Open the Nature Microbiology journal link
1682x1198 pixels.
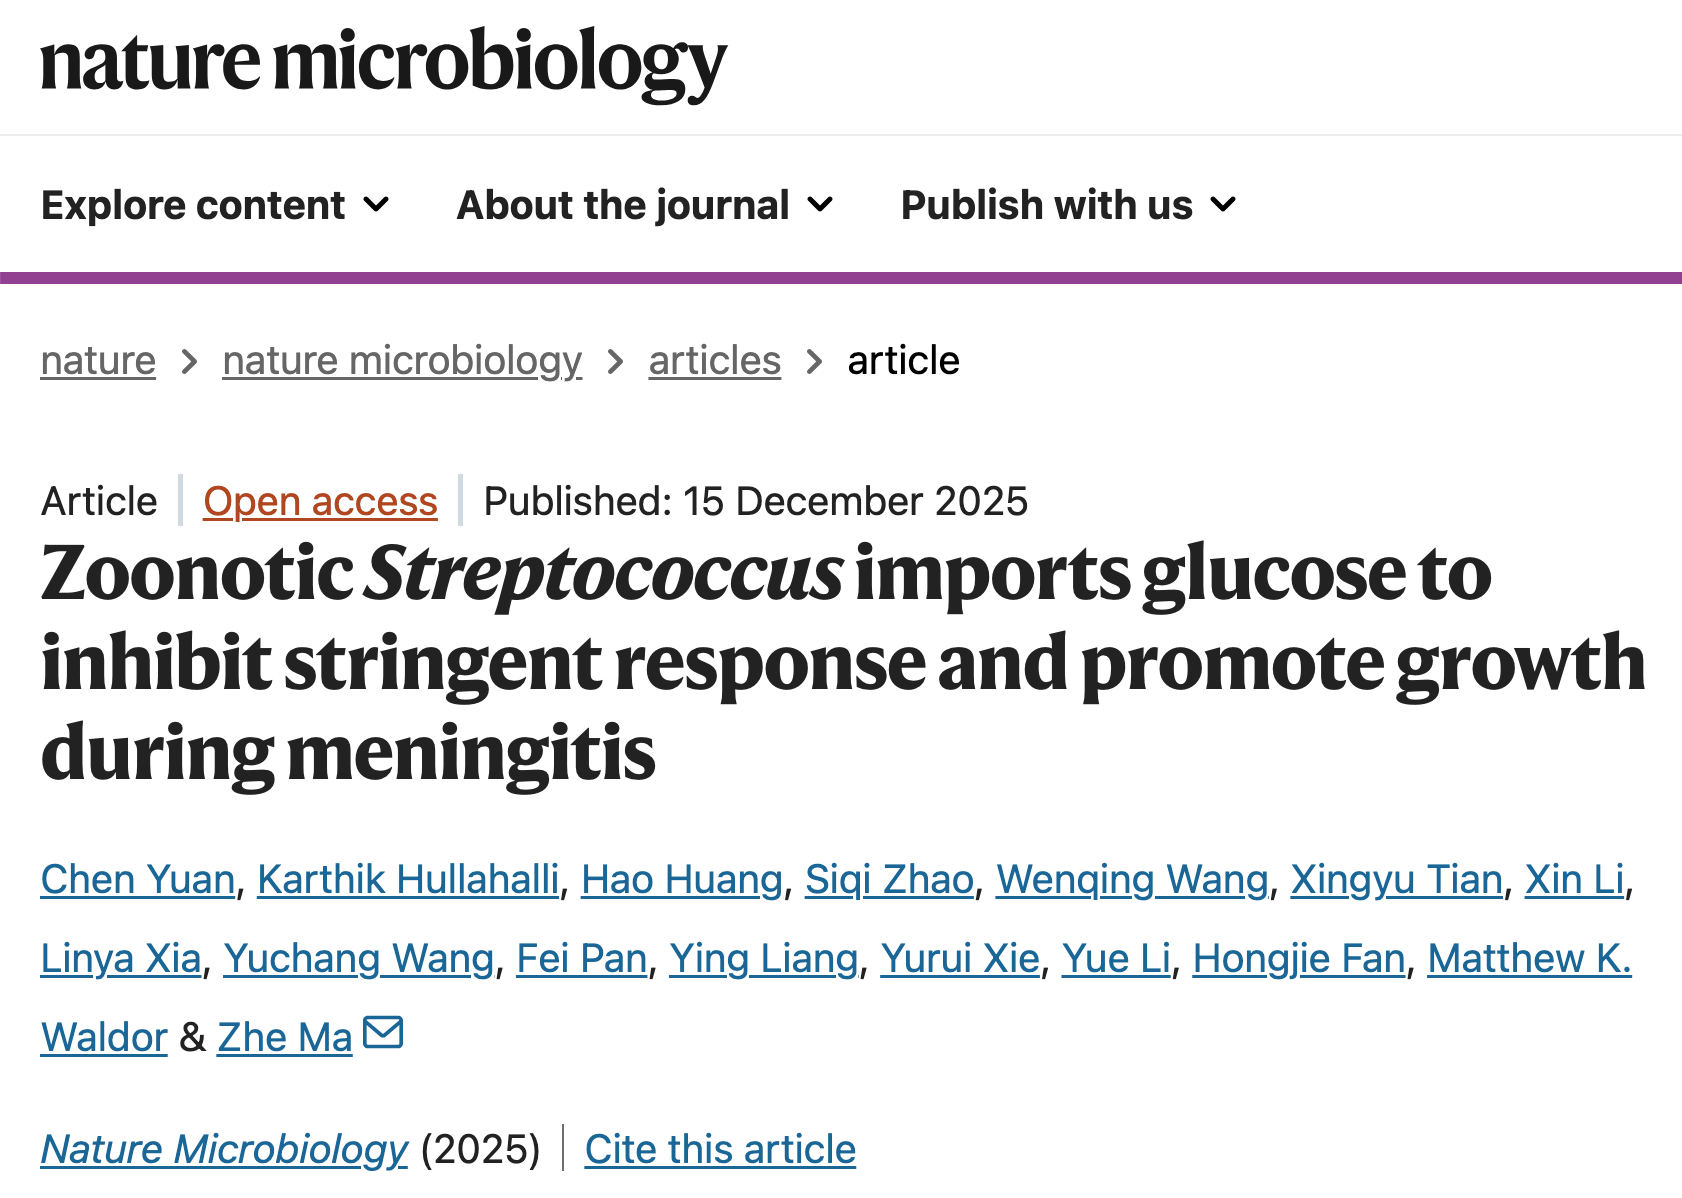pyautogui.click(x=224, y=1150)
